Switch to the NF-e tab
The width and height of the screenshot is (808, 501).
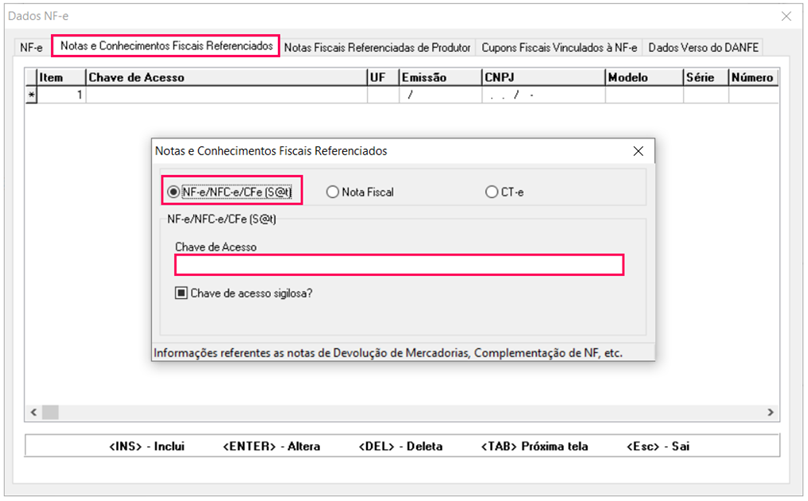(x=31, y=48)
